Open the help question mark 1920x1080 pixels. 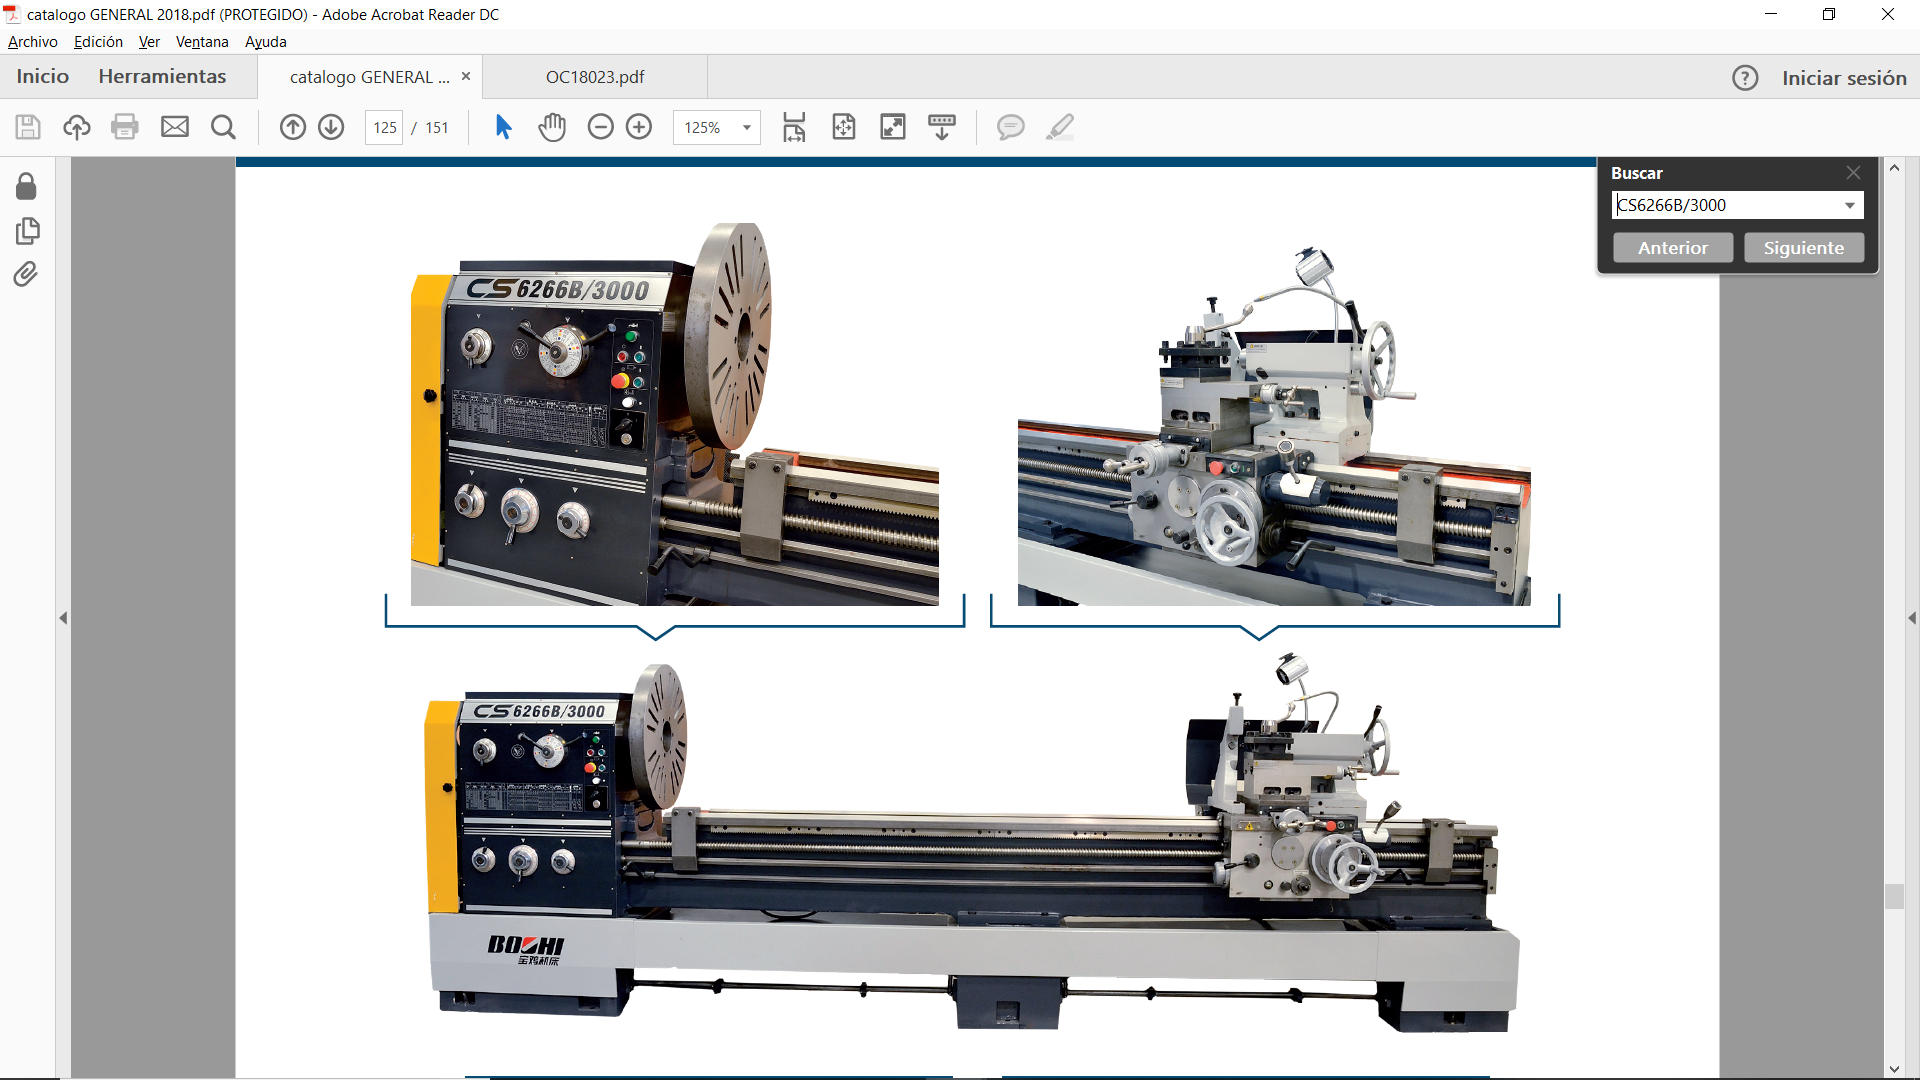point(1745,78)
